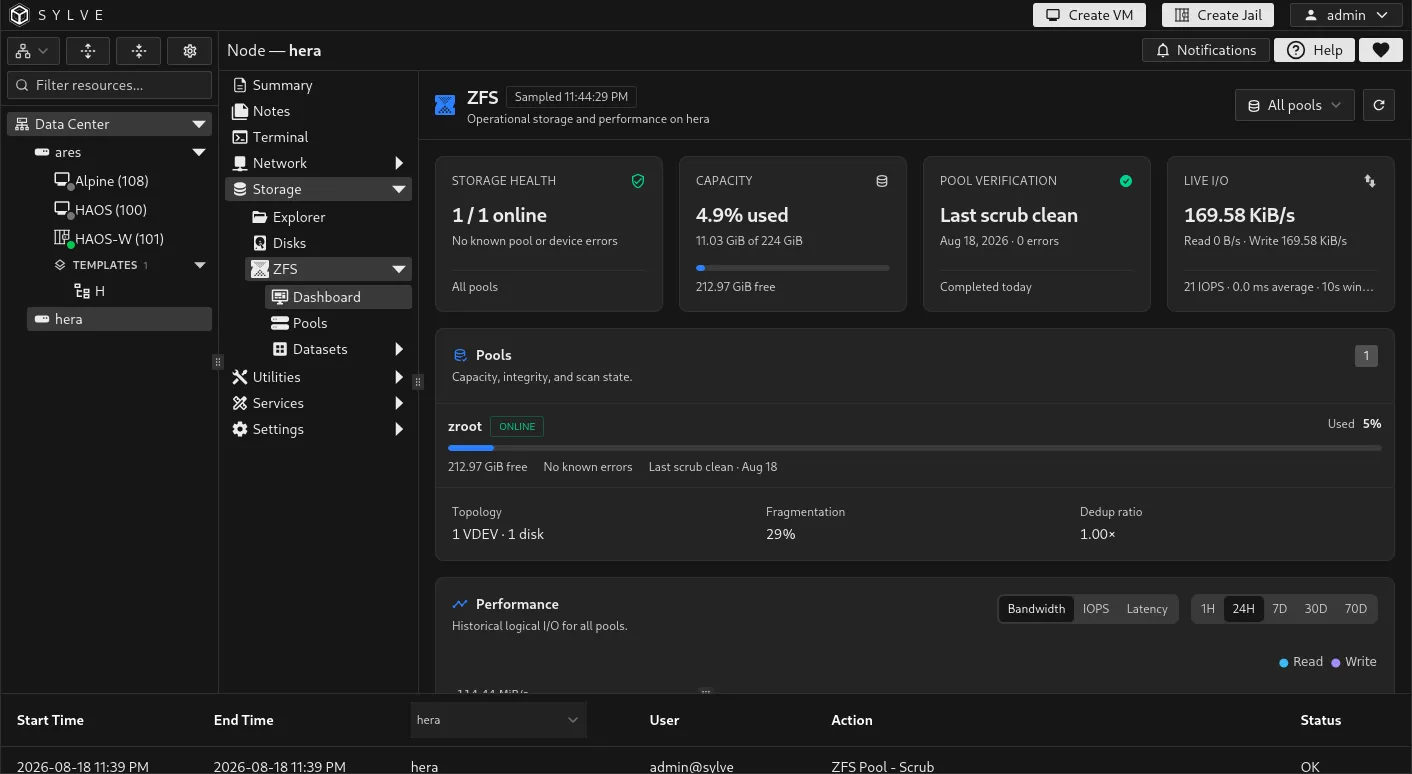Viewport: 1412px width, 774px height.
Task: Click the refresh ZFS dashboard icon
Action: pyautogui.click(x=1379, y=105)
